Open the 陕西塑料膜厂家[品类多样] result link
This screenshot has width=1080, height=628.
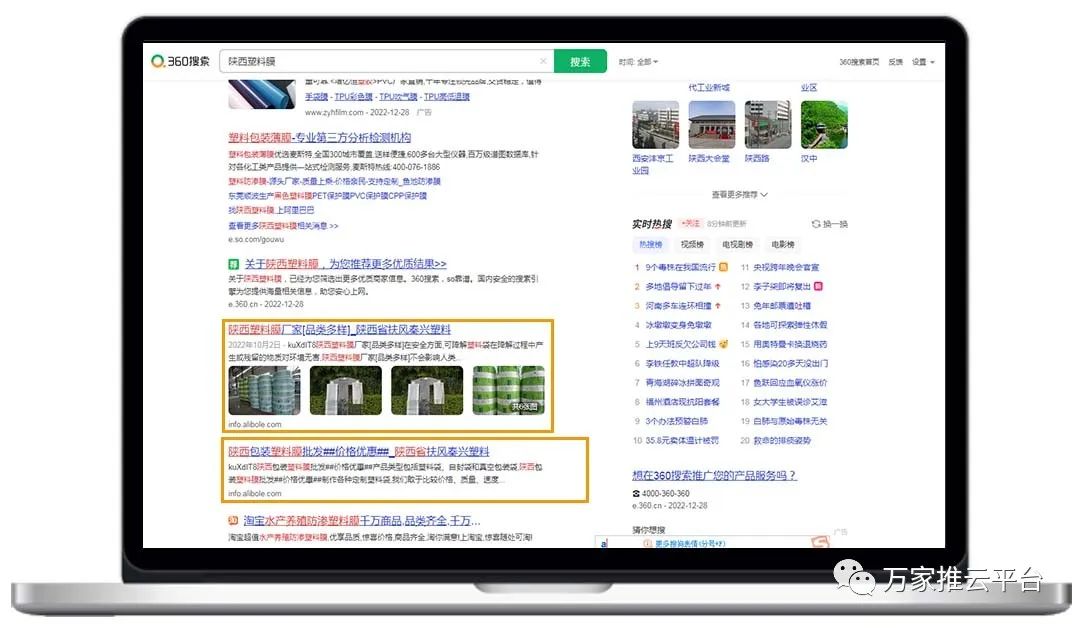pos(339,330)
